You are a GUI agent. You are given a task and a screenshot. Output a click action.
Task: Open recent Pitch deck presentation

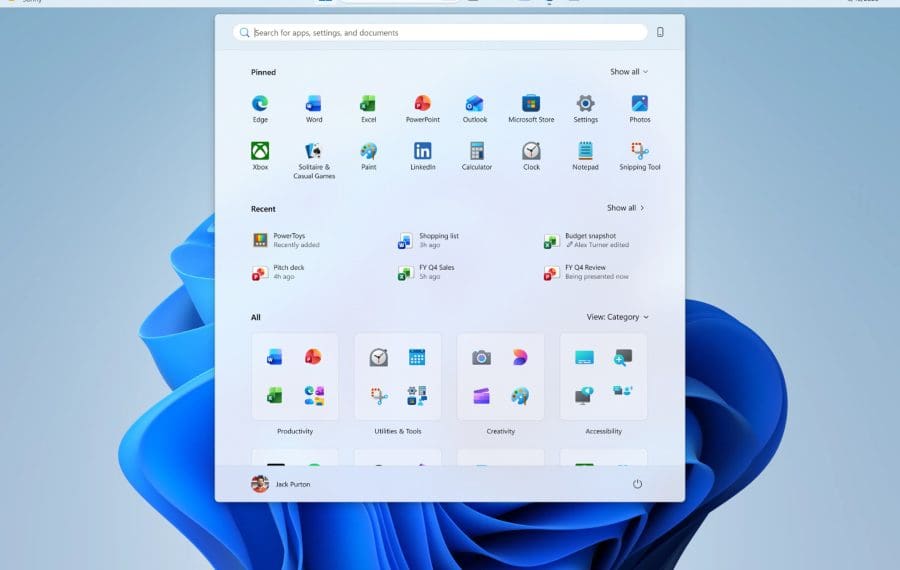pos(279,272)
